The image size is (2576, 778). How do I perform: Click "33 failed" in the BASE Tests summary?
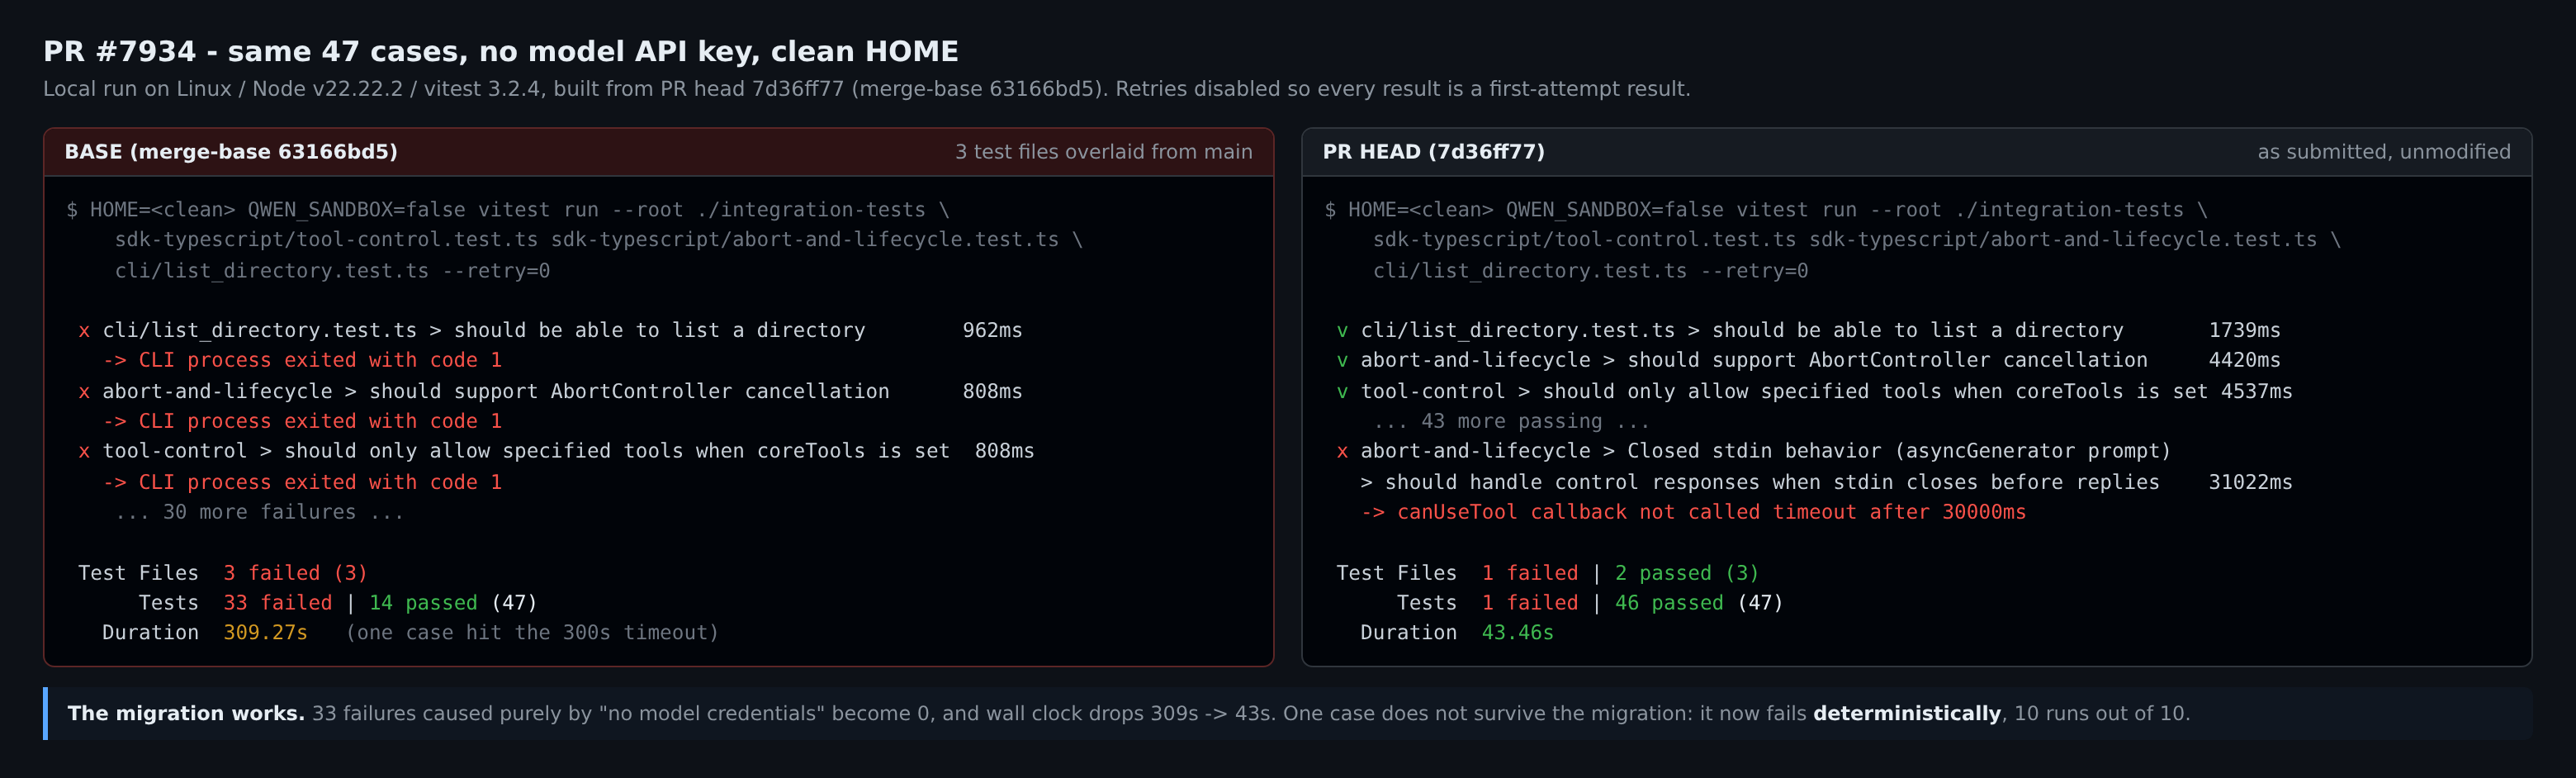pyautogui.click(x=277, y=603)
